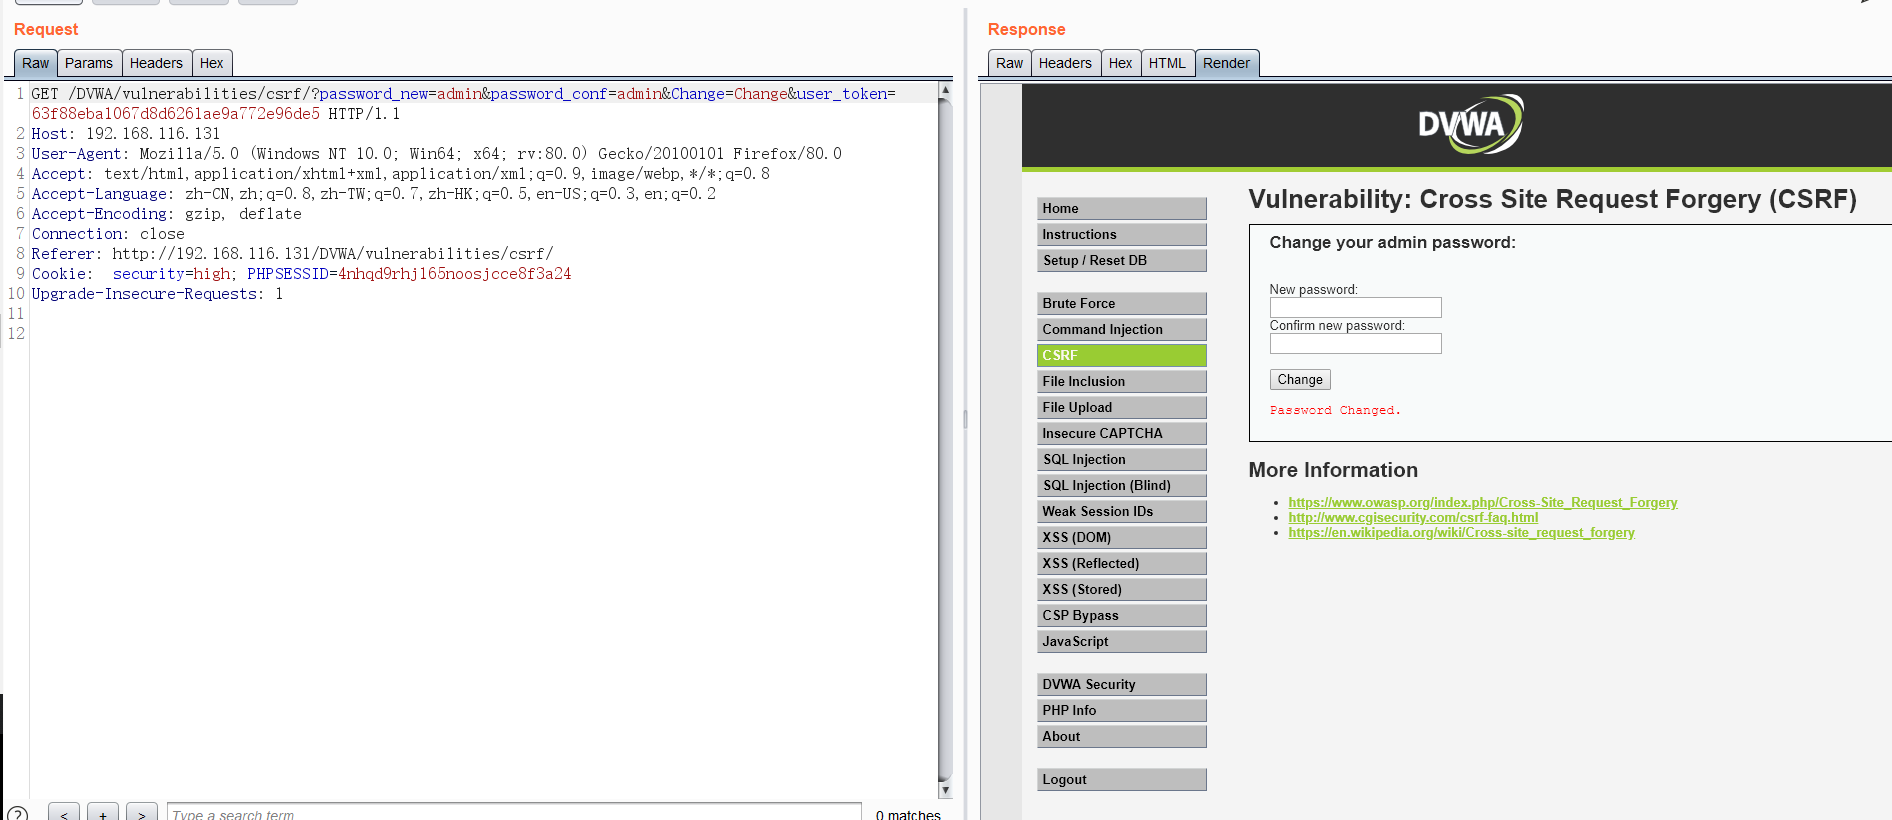Click the Upgrade-Insecure-Requests line
Image resolution: width=1892 pixels, height=820 pixels.
pos(157,294)
